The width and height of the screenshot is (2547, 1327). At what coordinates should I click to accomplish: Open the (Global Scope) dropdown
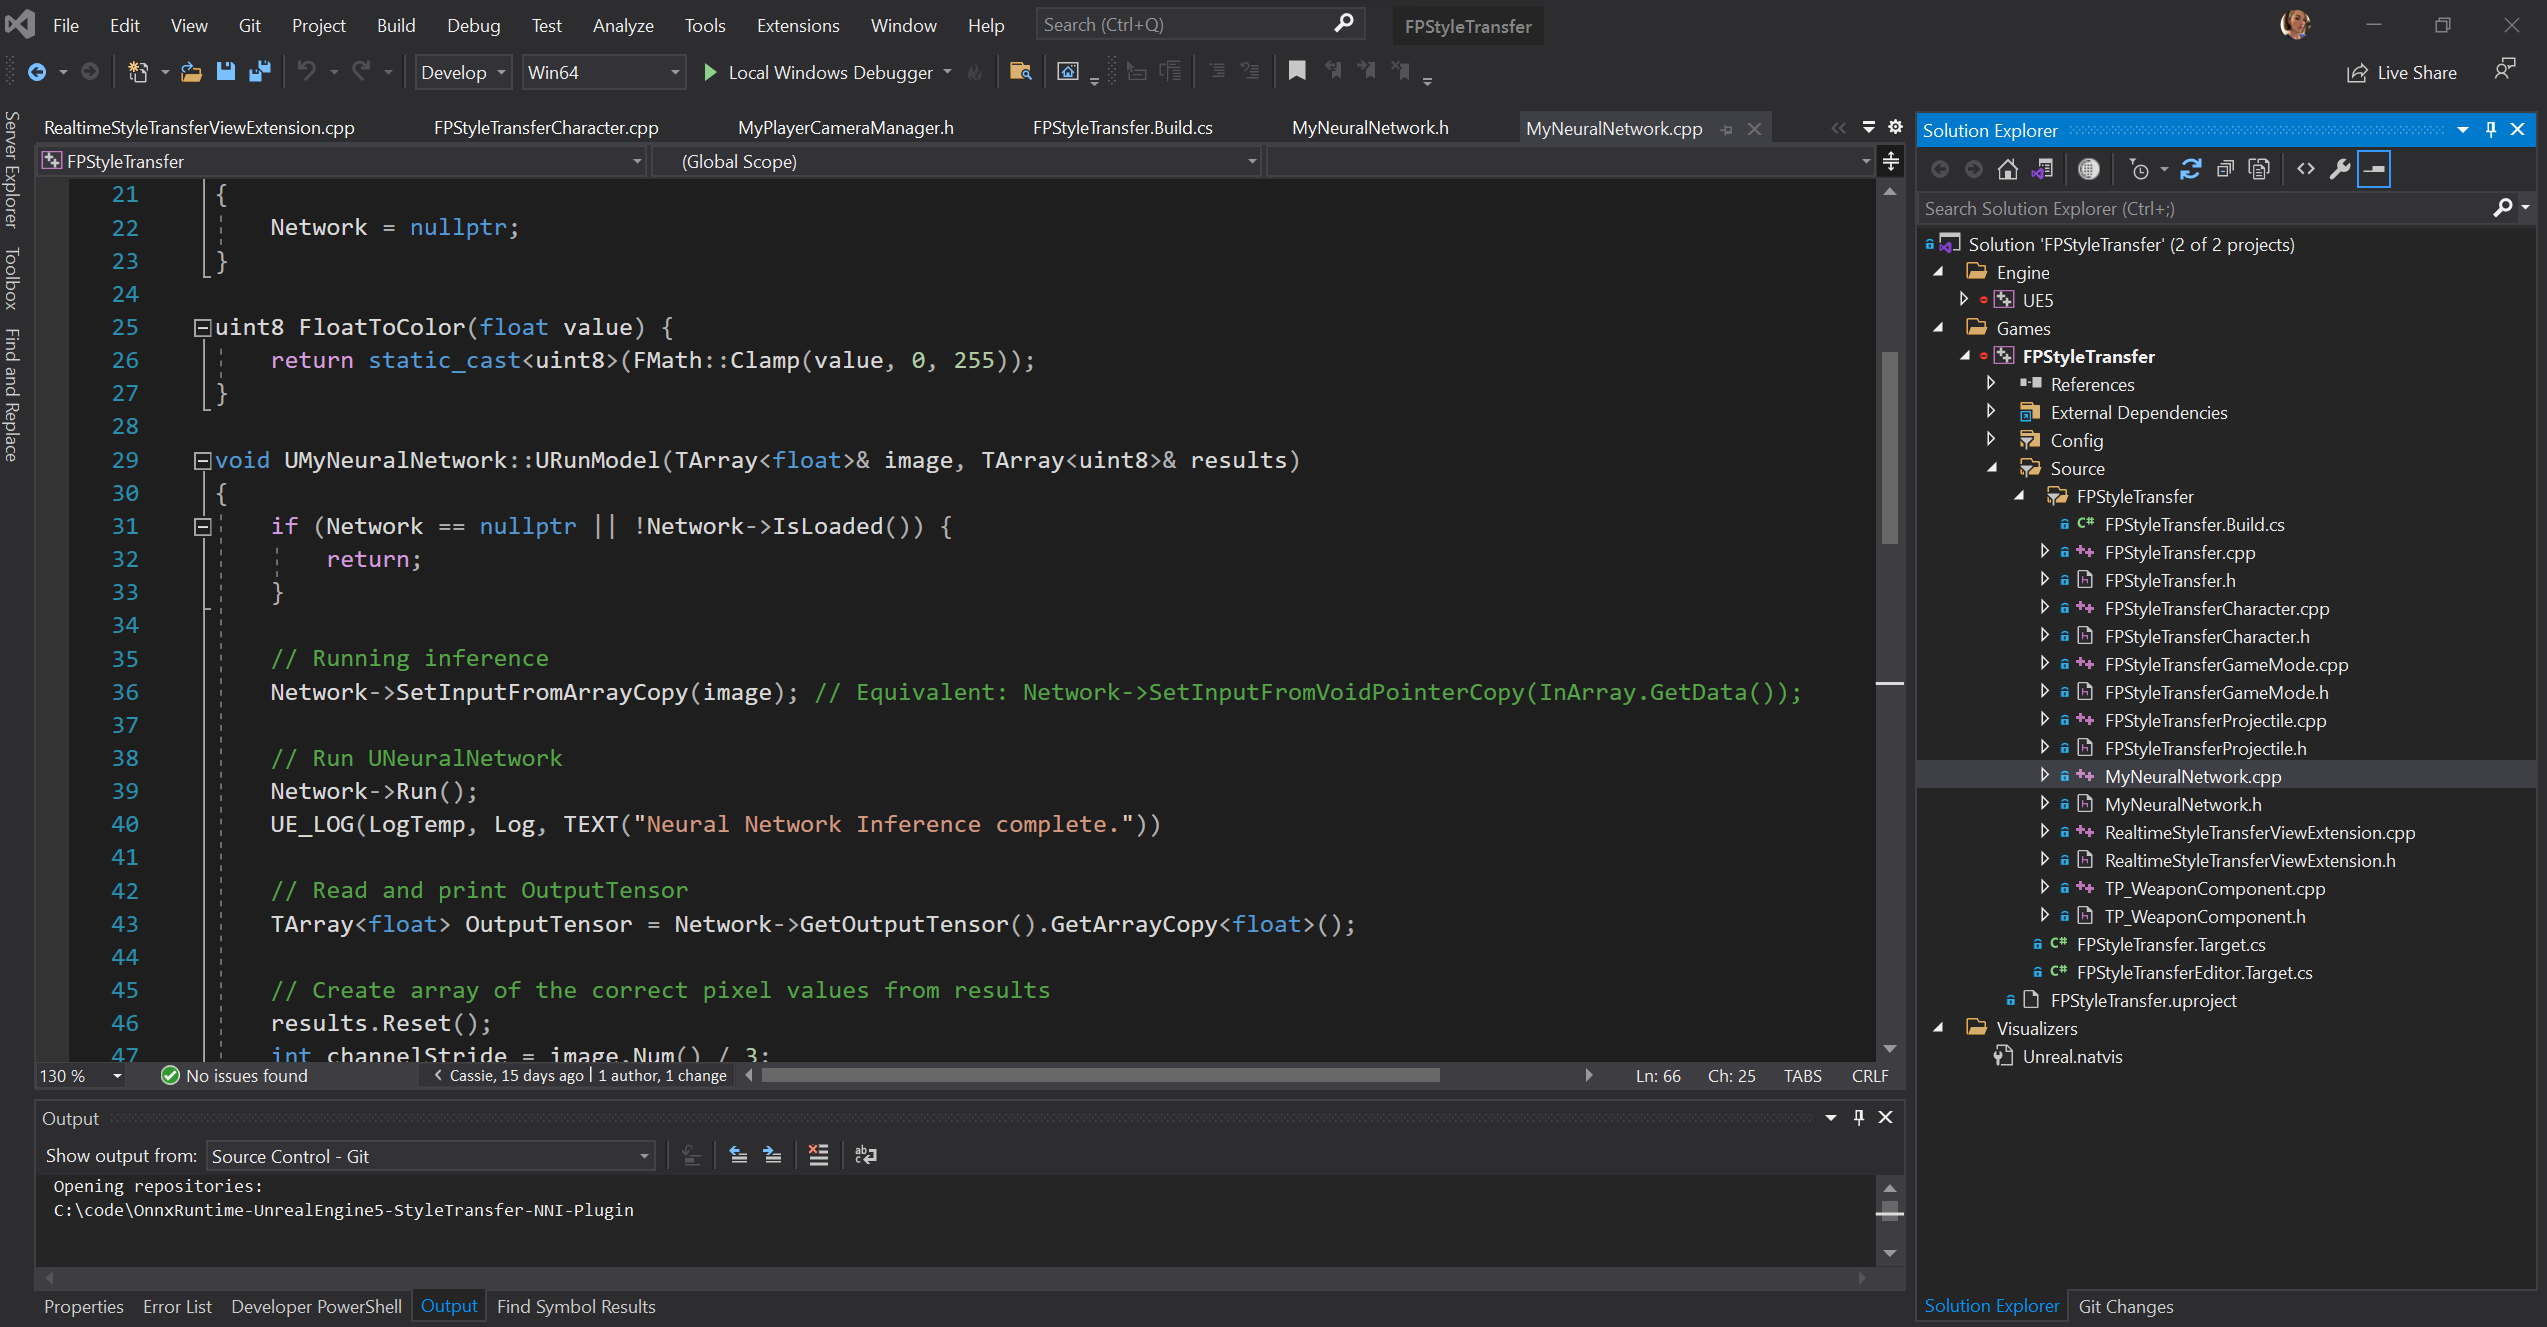(x=955, y=161)
